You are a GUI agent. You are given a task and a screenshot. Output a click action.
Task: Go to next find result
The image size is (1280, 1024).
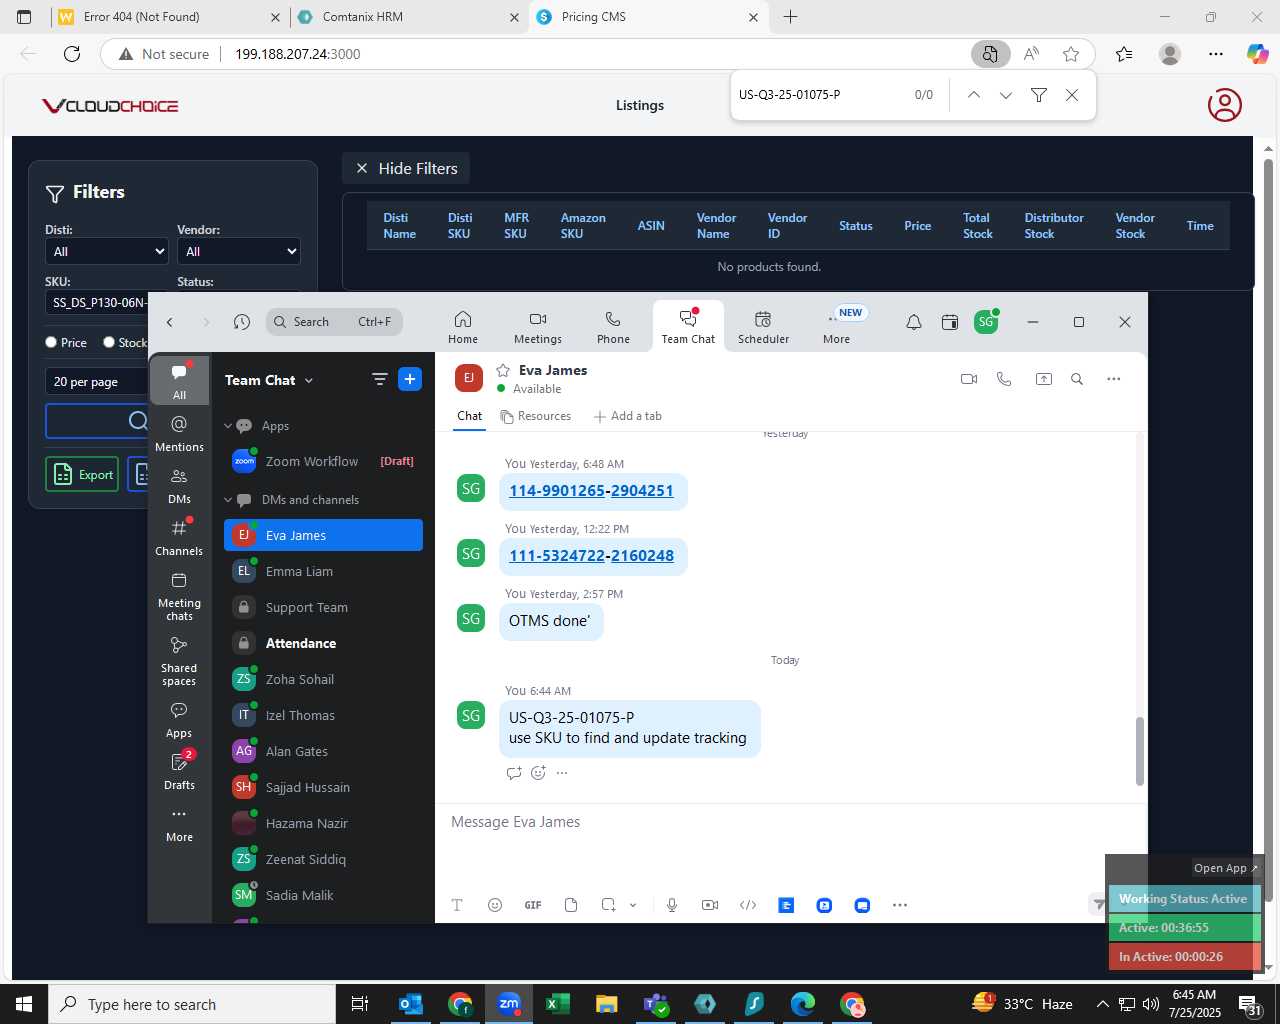[x=1006, y=95]
